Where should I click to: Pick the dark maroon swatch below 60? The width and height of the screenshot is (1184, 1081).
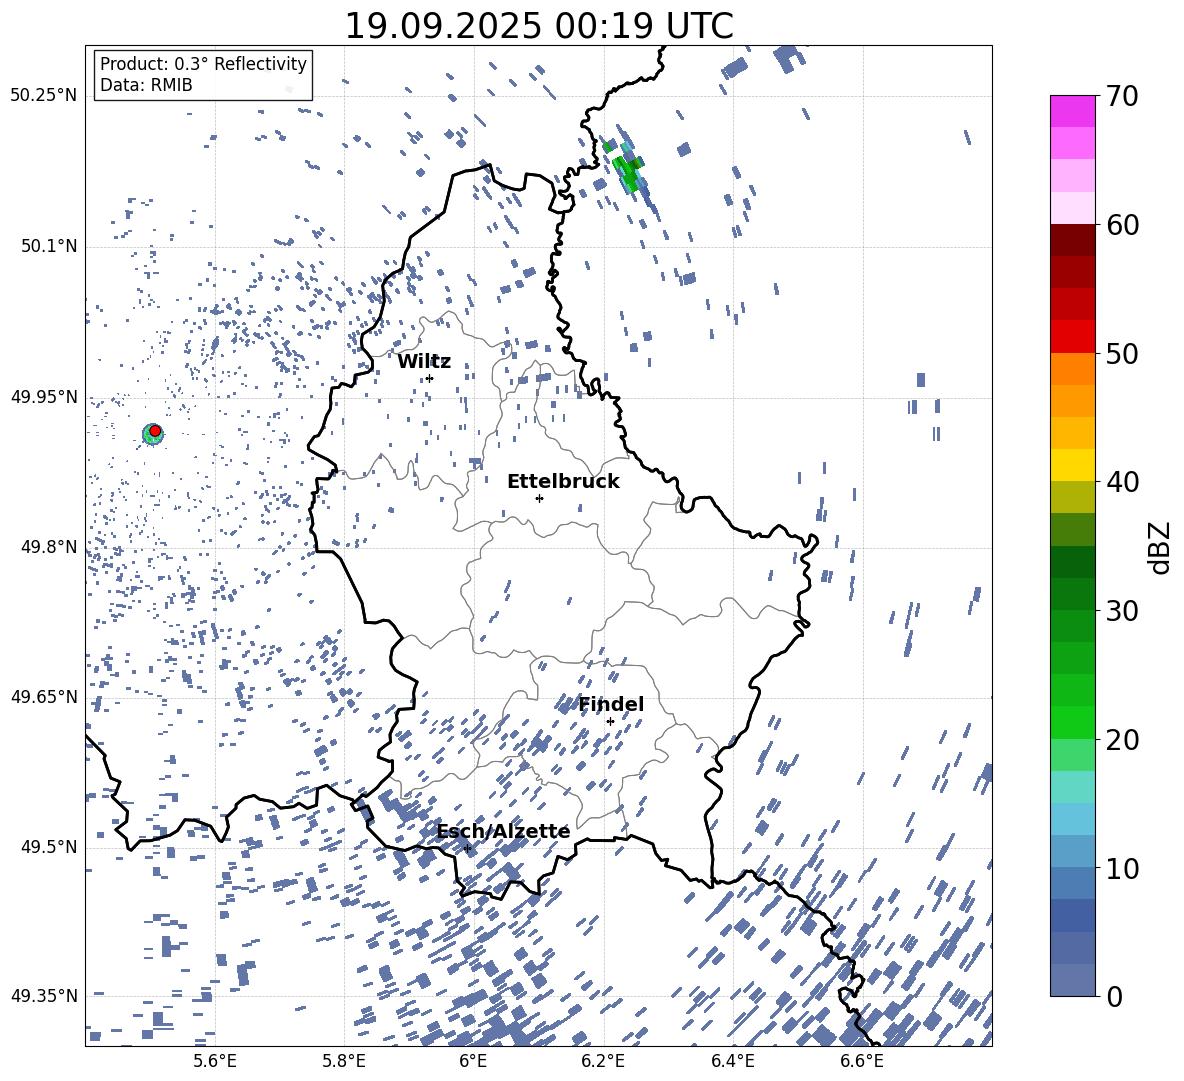coord(1073,240)
